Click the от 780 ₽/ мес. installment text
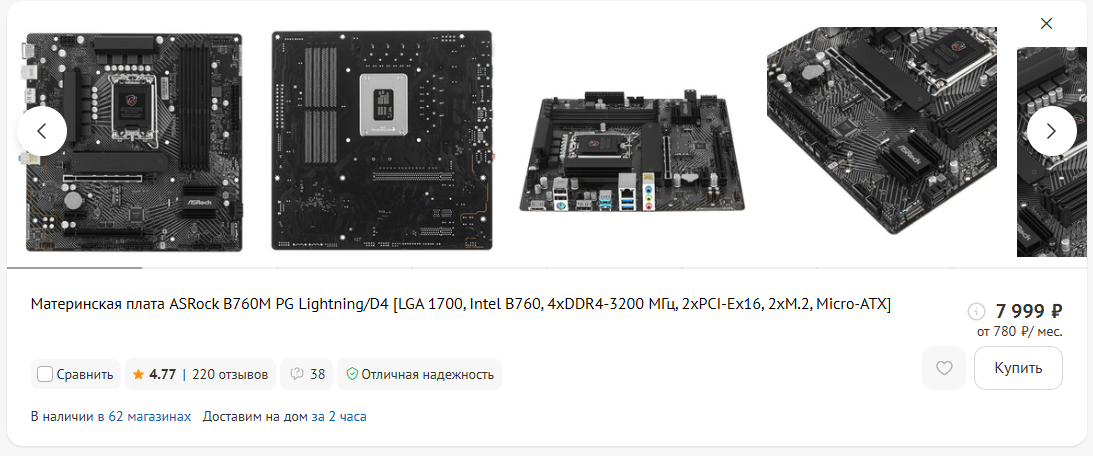This screenshot has width=1093, height=456. click(x=1019, y=332)
